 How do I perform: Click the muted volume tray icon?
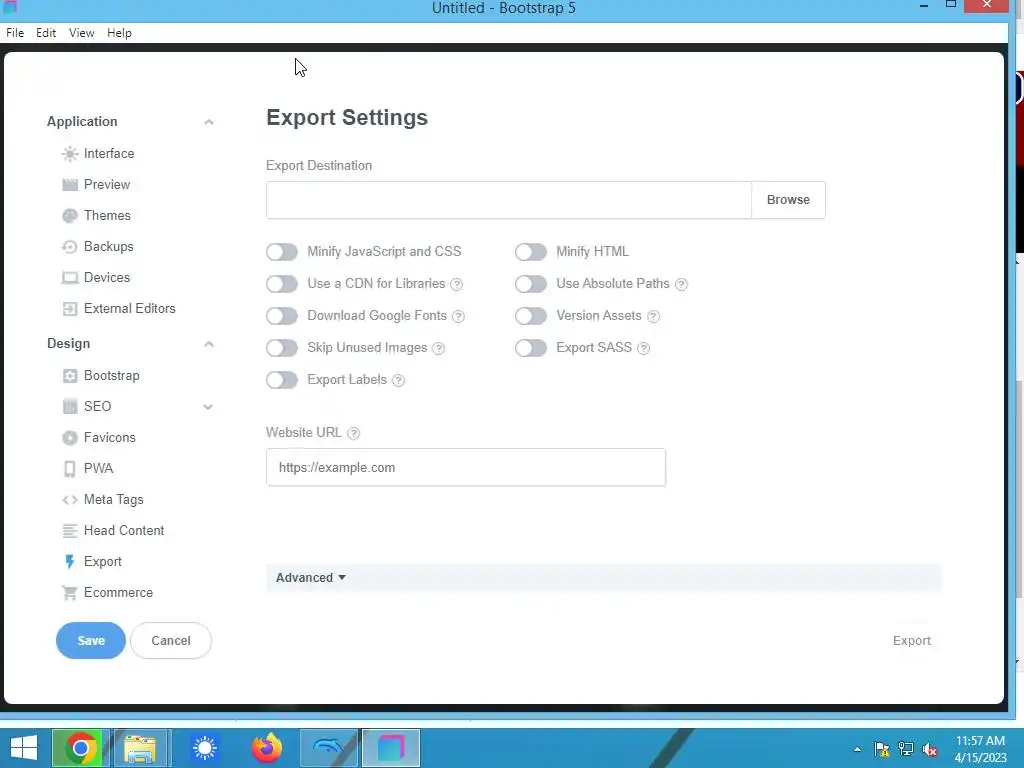pyautogui.click(x=930, y=749)
